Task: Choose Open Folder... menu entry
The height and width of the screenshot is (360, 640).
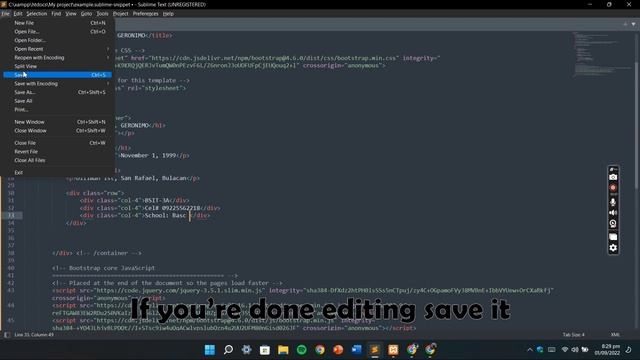Action: point(57,40)
